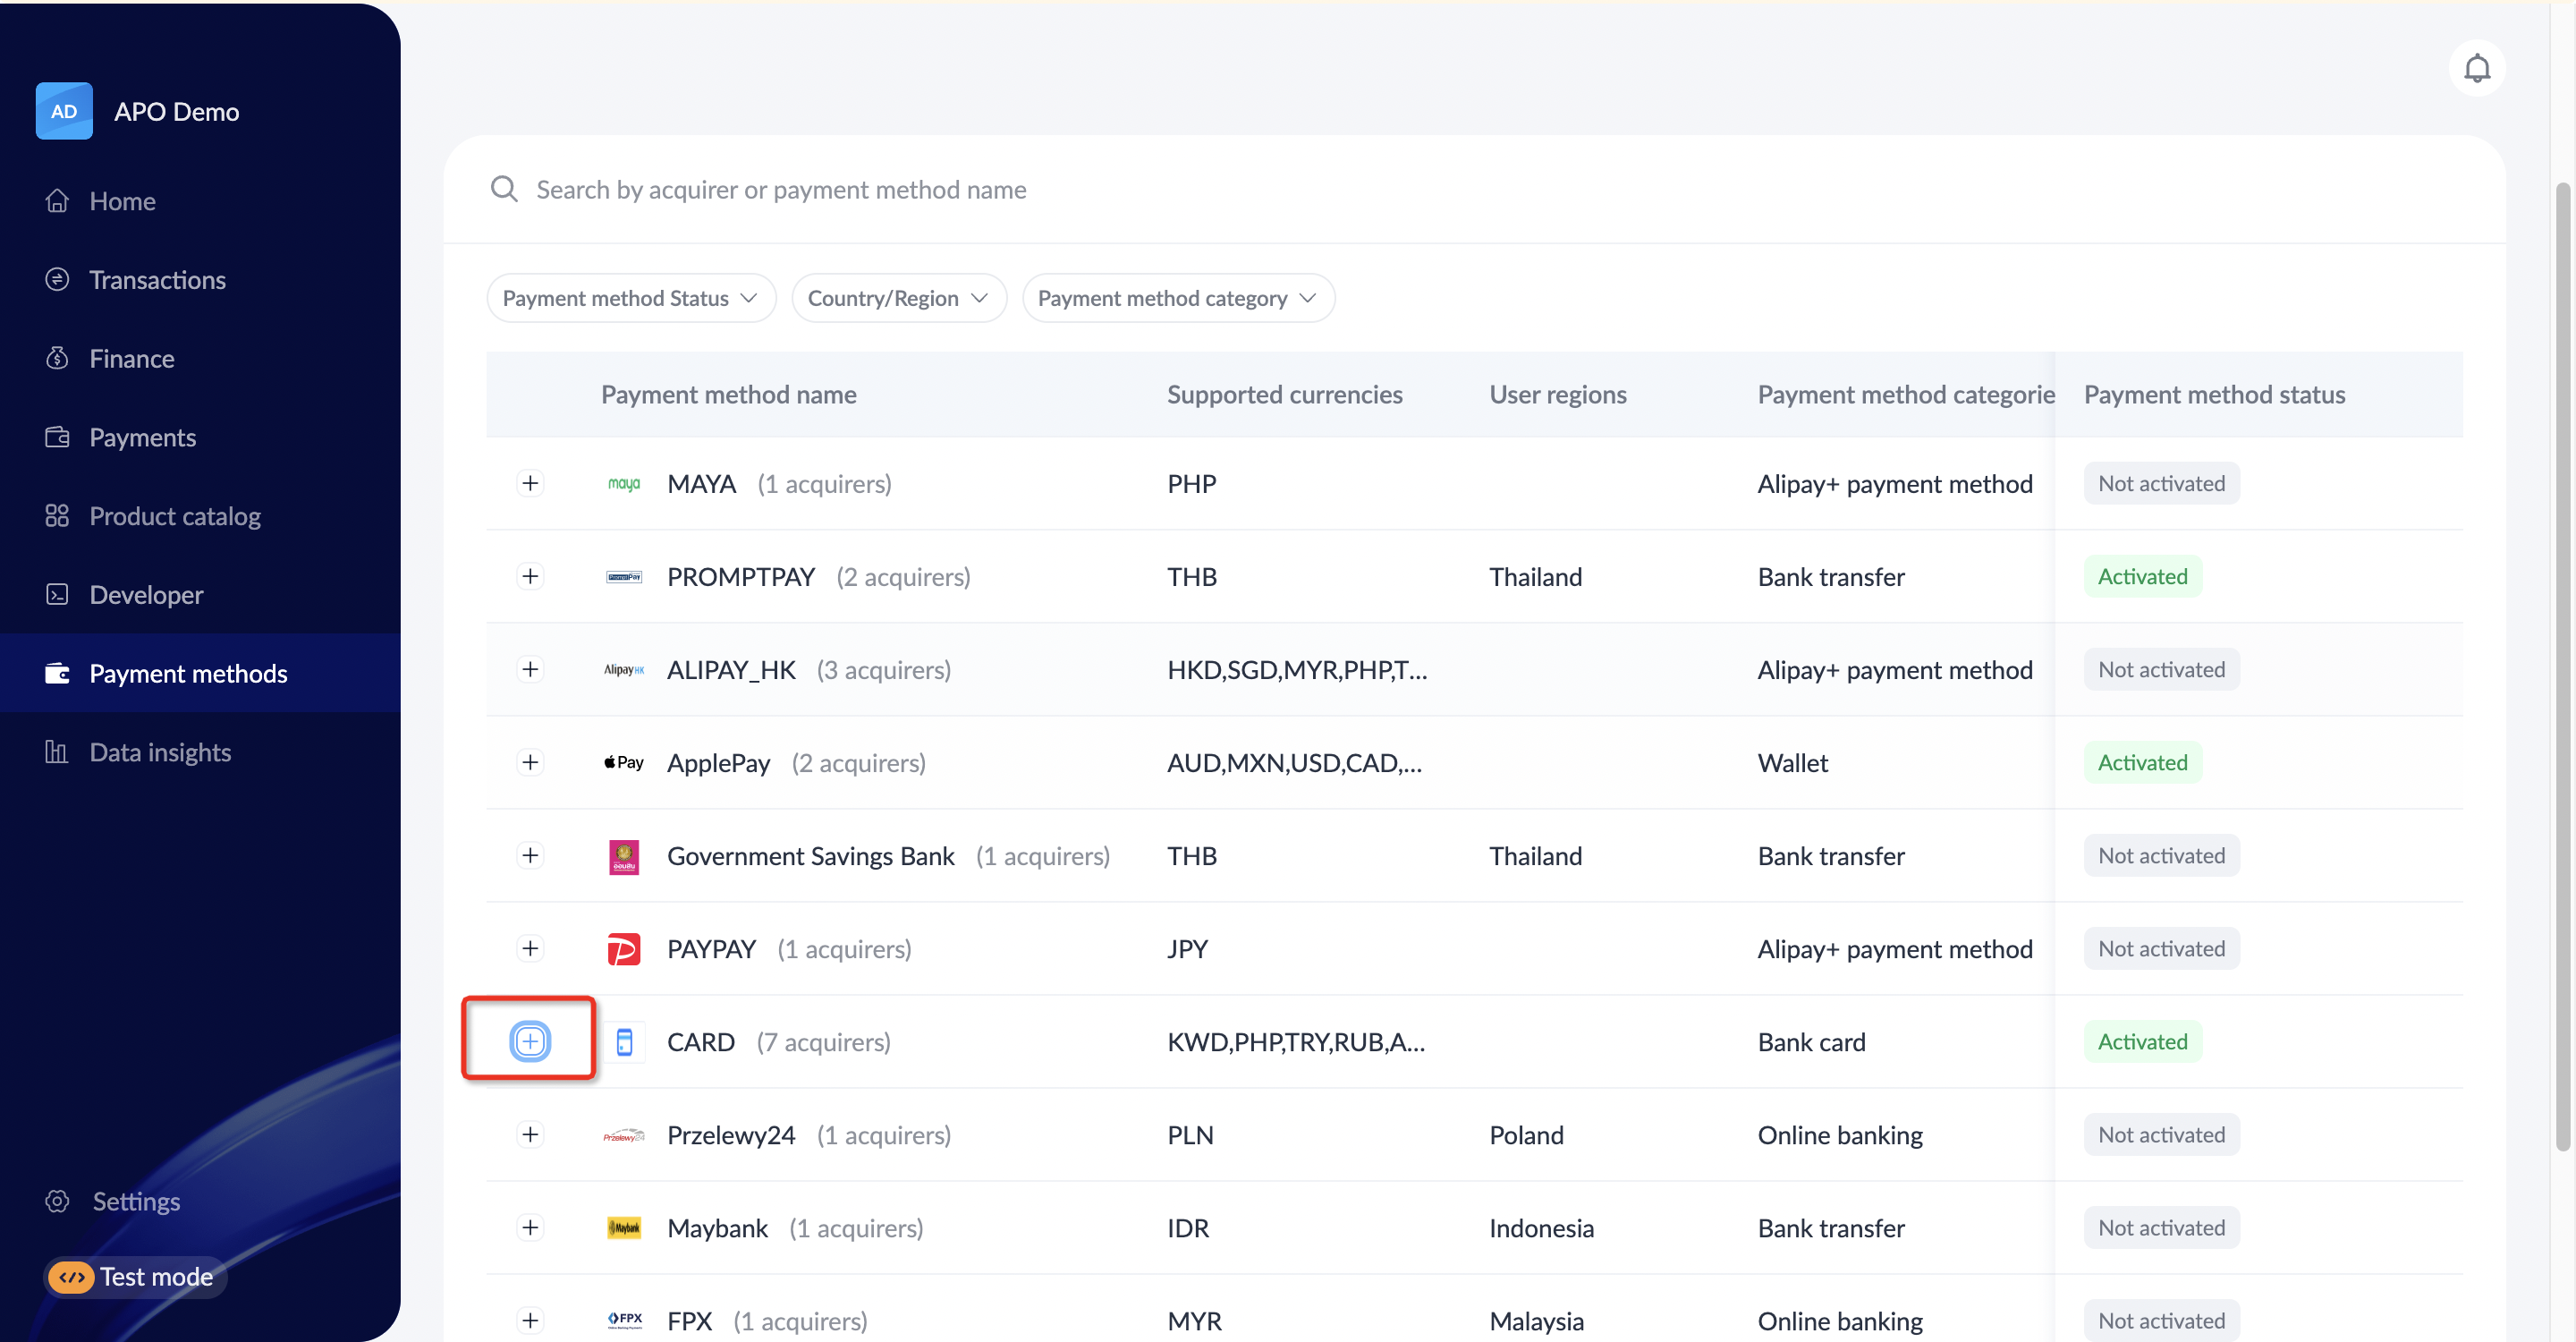Click Activated status badge for ApplePay
Screen dimensions: 2576x1342
click(x=2141, y=763)
